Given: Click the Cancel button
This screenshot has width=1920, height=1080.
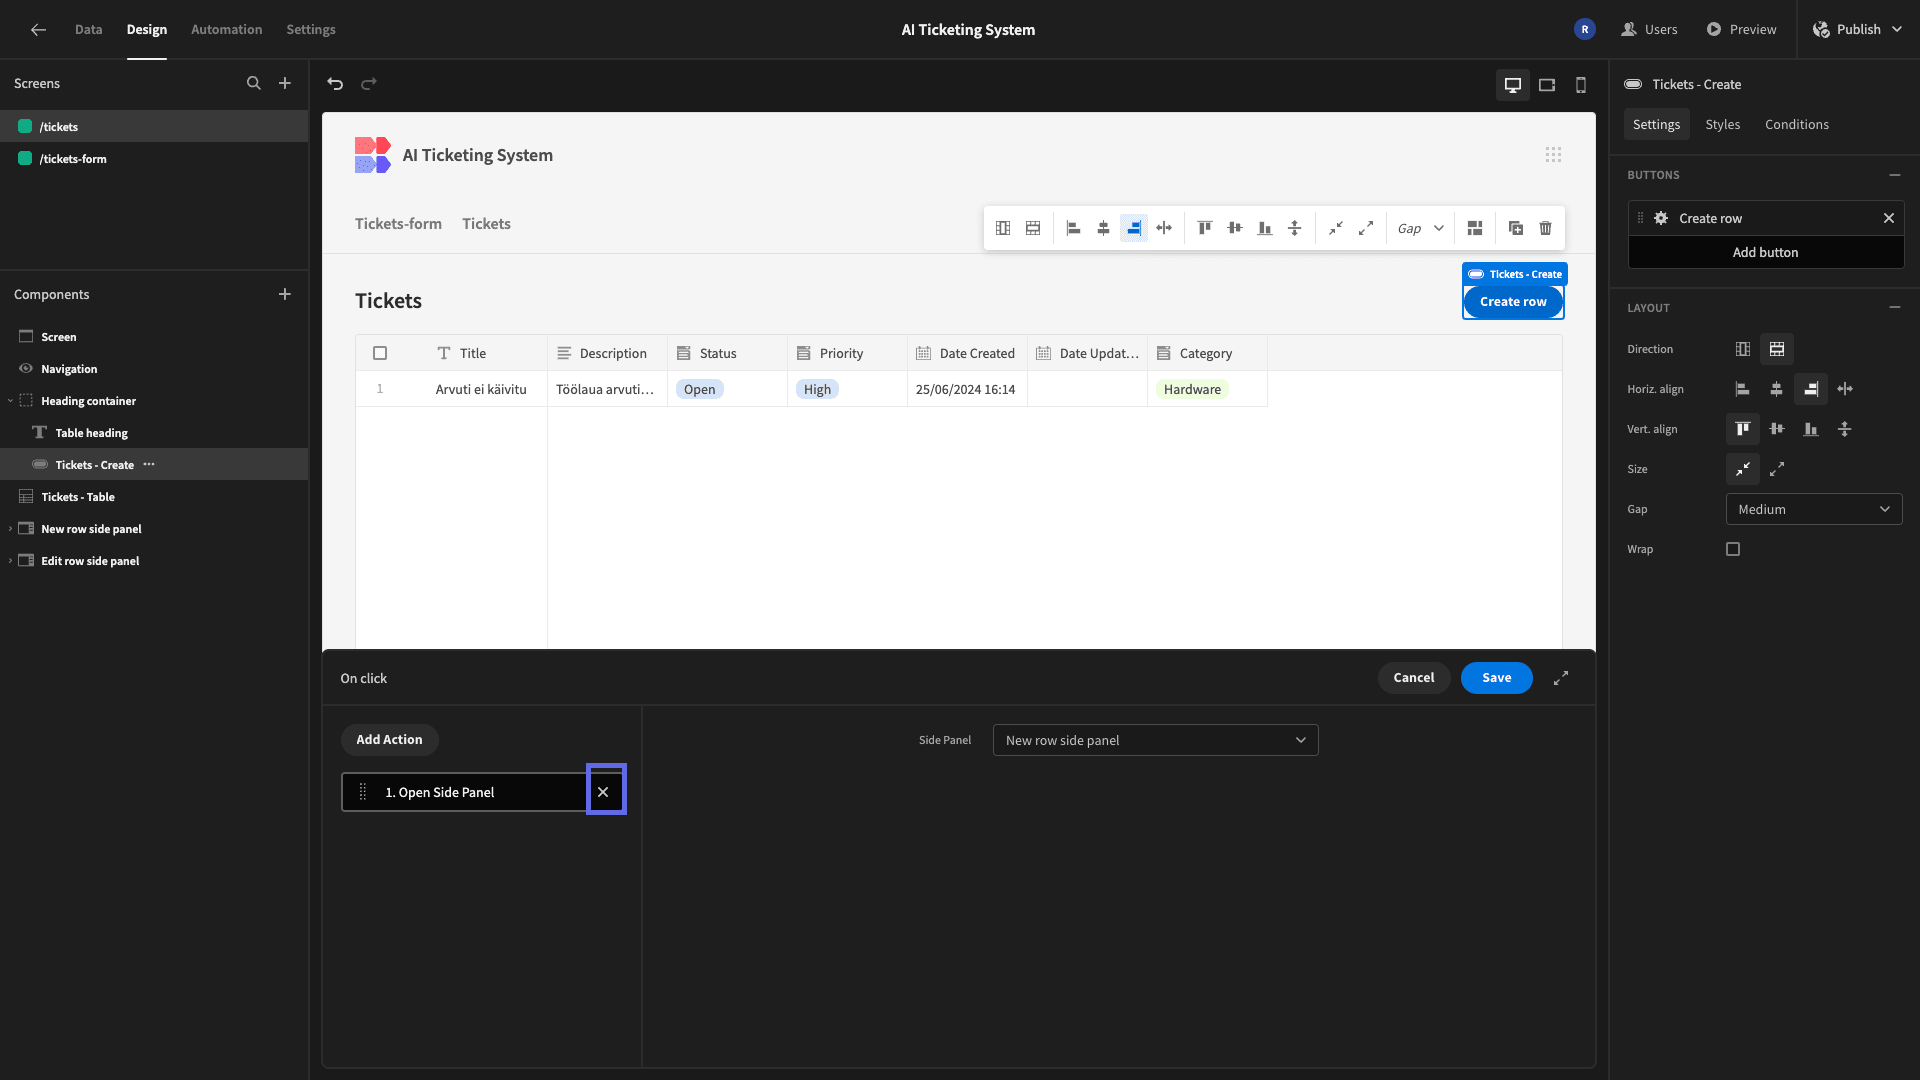Looking at the screenshot, I should (x=1414, y=679).
